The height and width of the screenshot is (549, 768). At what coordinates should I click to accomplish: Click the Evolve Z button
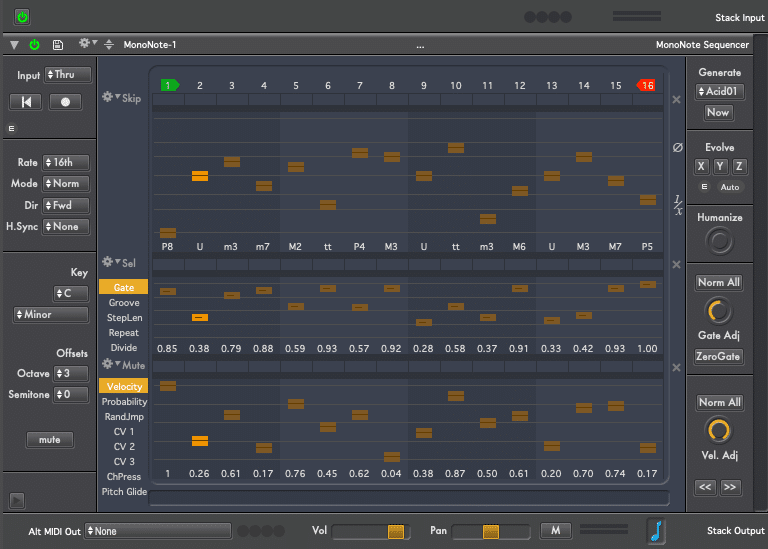pos(739,167)
